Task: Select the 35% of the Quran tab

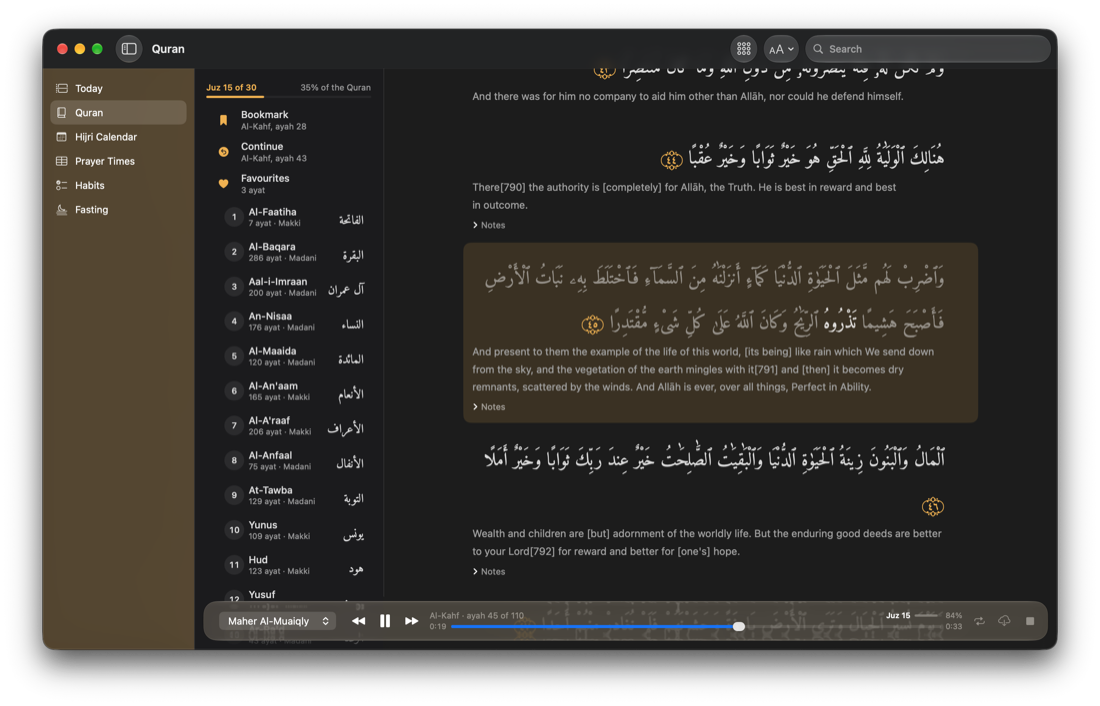Action: 335,88
